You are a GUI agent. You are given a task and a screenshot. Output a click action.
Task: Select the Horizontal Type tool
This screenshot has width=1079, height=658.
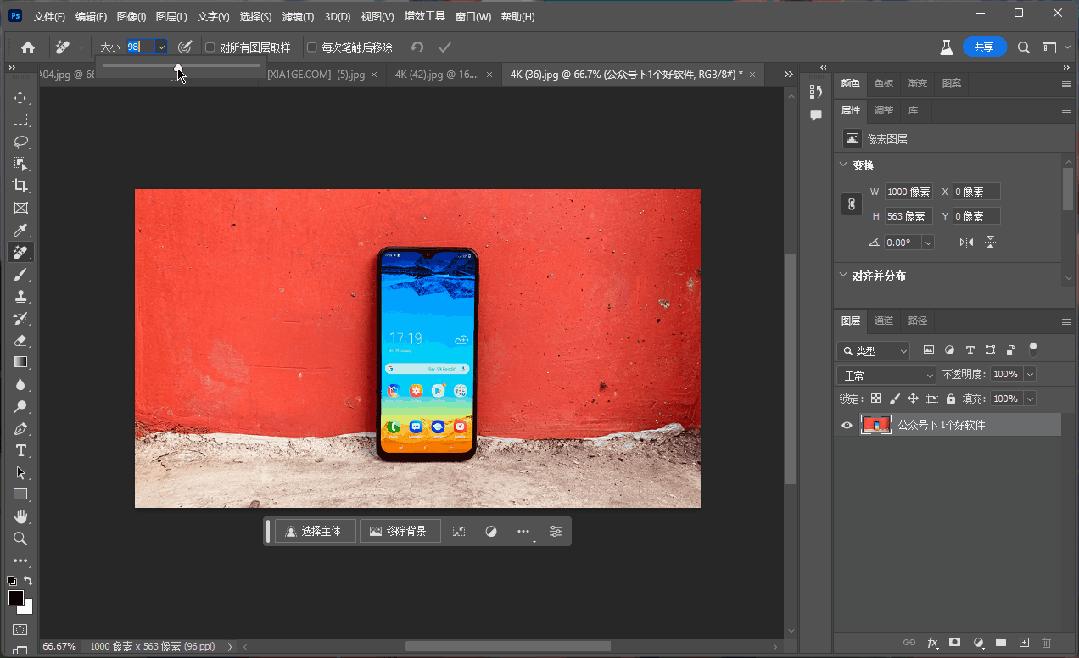(21, 450)
